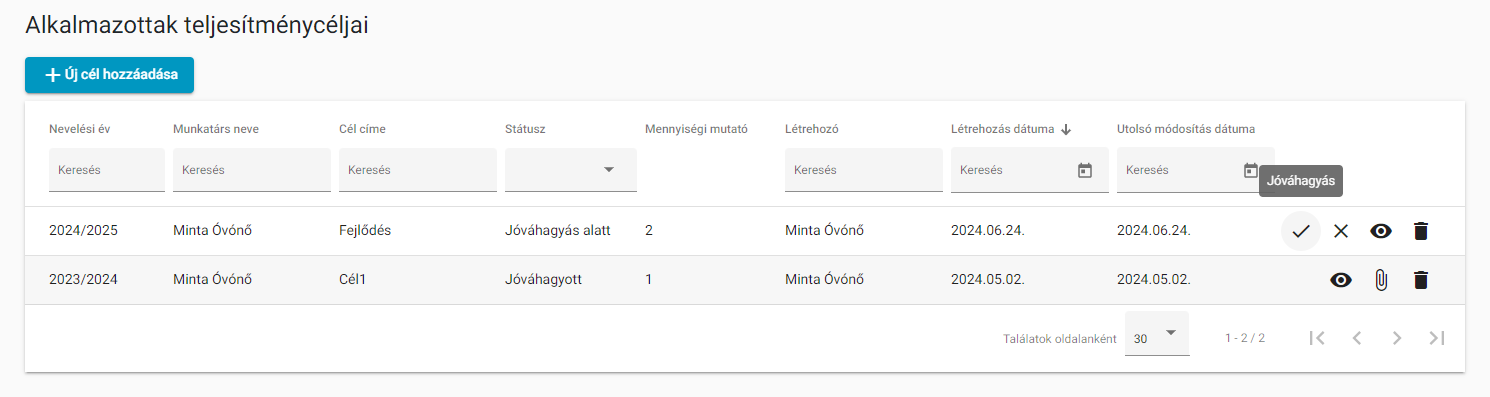This screenshot has height=397, width=1490.
Task: Open the Találatok oldalanként page size dropdown
Action: tap(1157, 333)
